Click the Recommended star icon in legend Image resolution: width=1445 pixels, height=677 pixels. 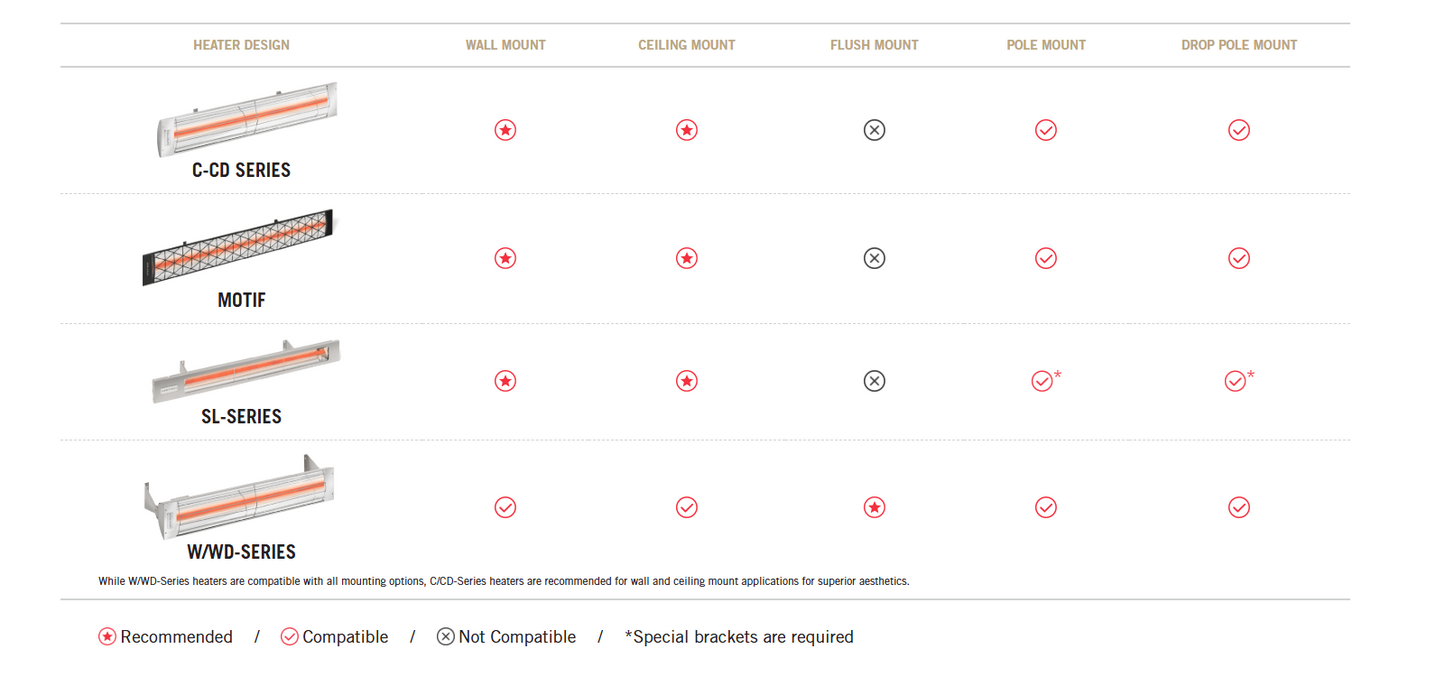pos(107,637)
